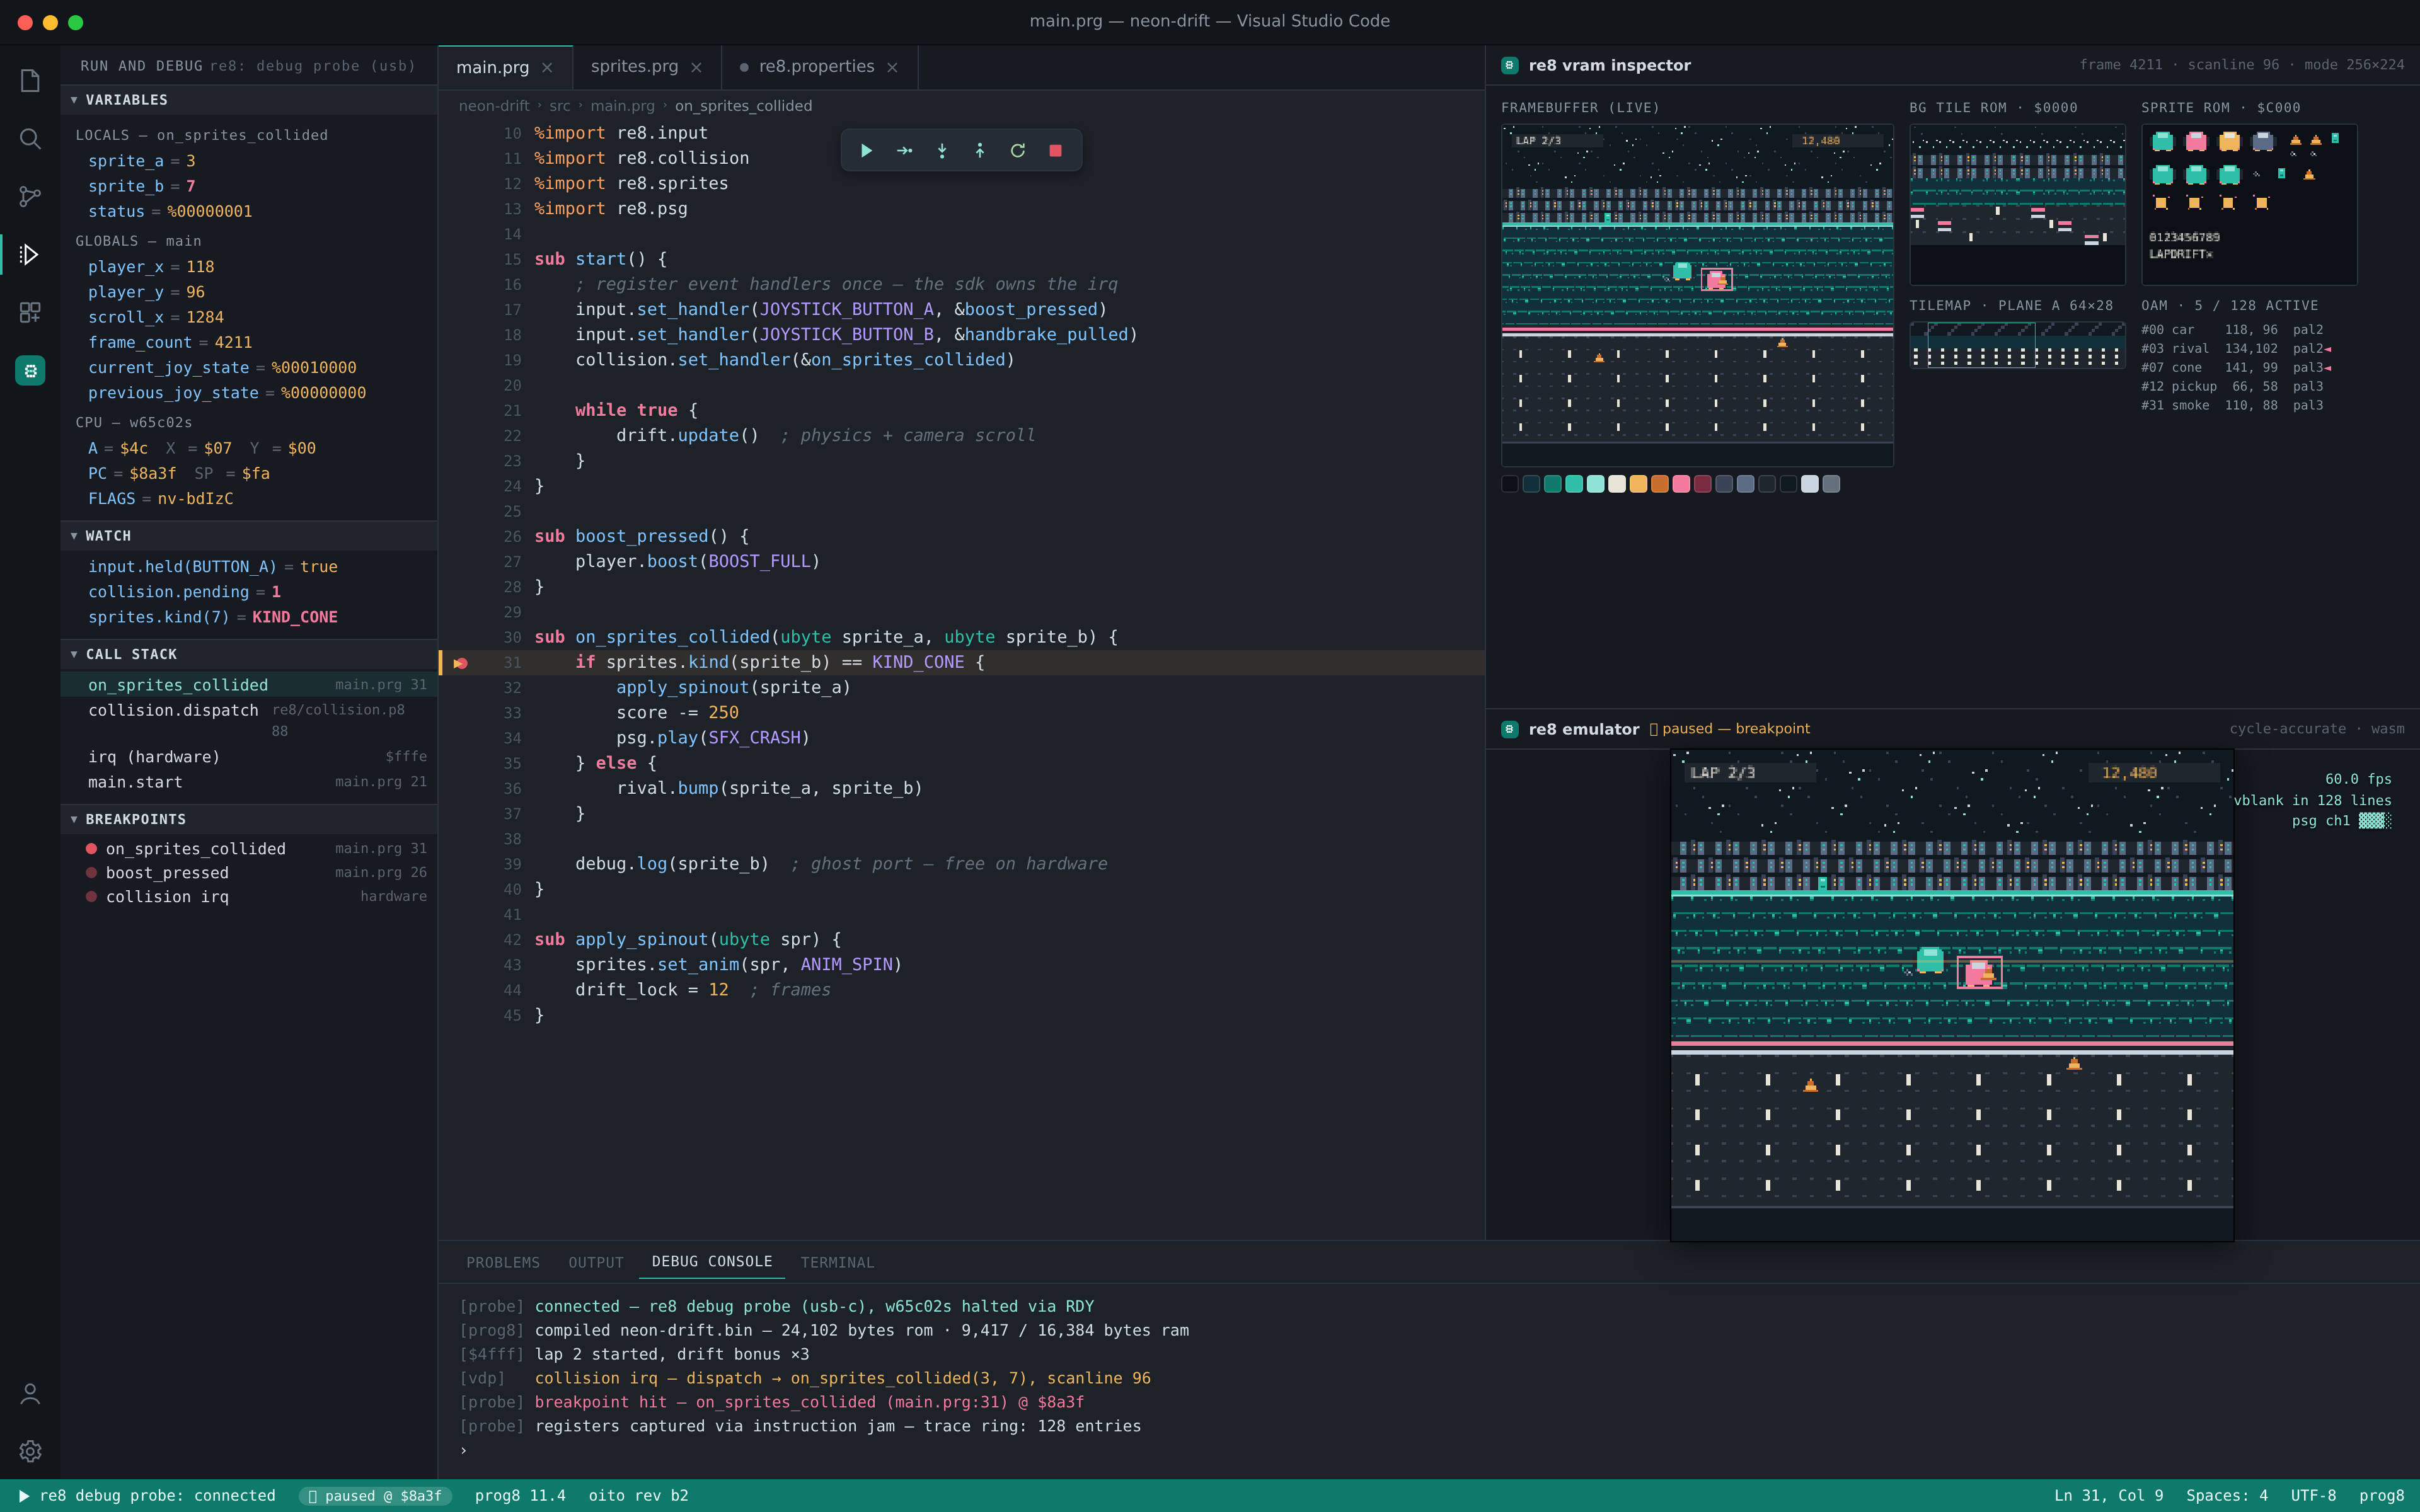Click the prog8 language mode status item
Viewport: 2420px width, 1512px height.
pos(2381,1496)
